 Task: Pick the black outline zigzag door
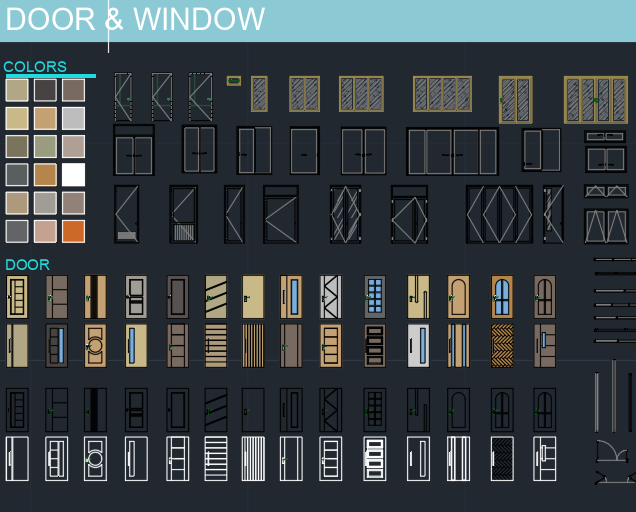(331, 410)
